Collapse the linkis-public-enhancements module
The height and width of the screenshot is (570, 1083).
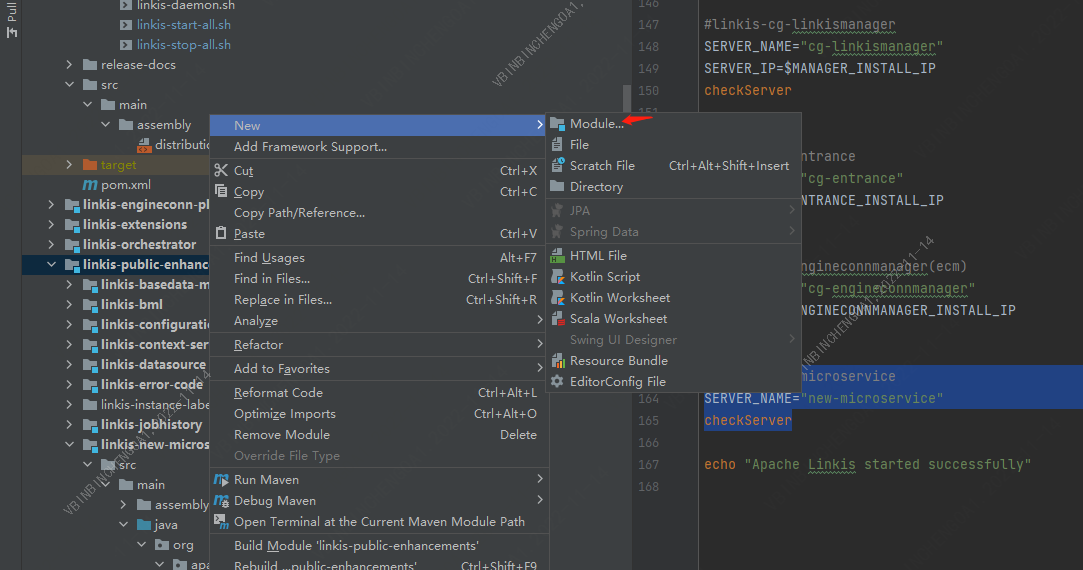(x=51, y=265)
